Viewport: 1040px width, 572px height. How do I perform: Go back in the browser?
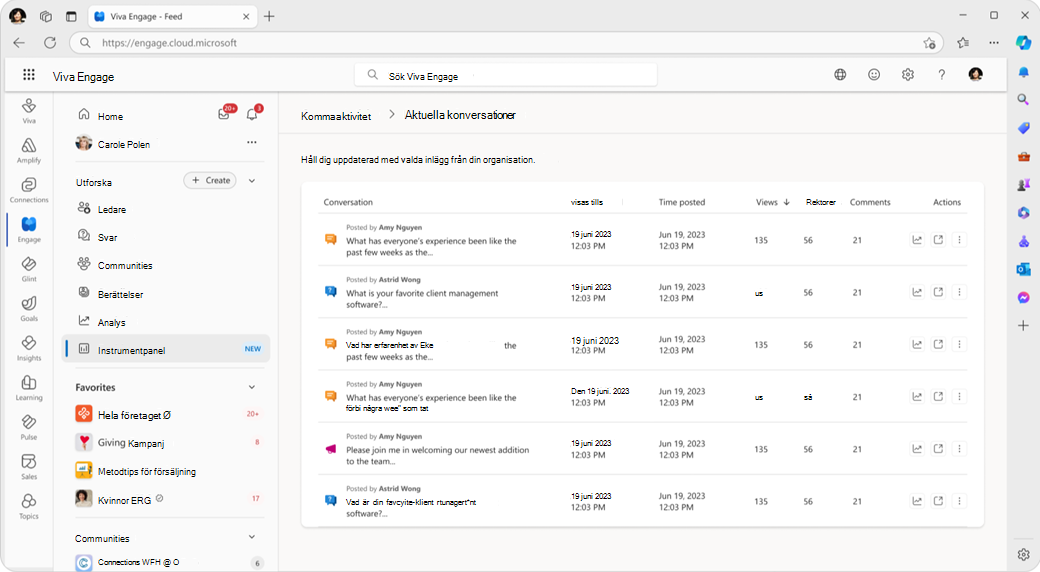[x=19, y=42]
